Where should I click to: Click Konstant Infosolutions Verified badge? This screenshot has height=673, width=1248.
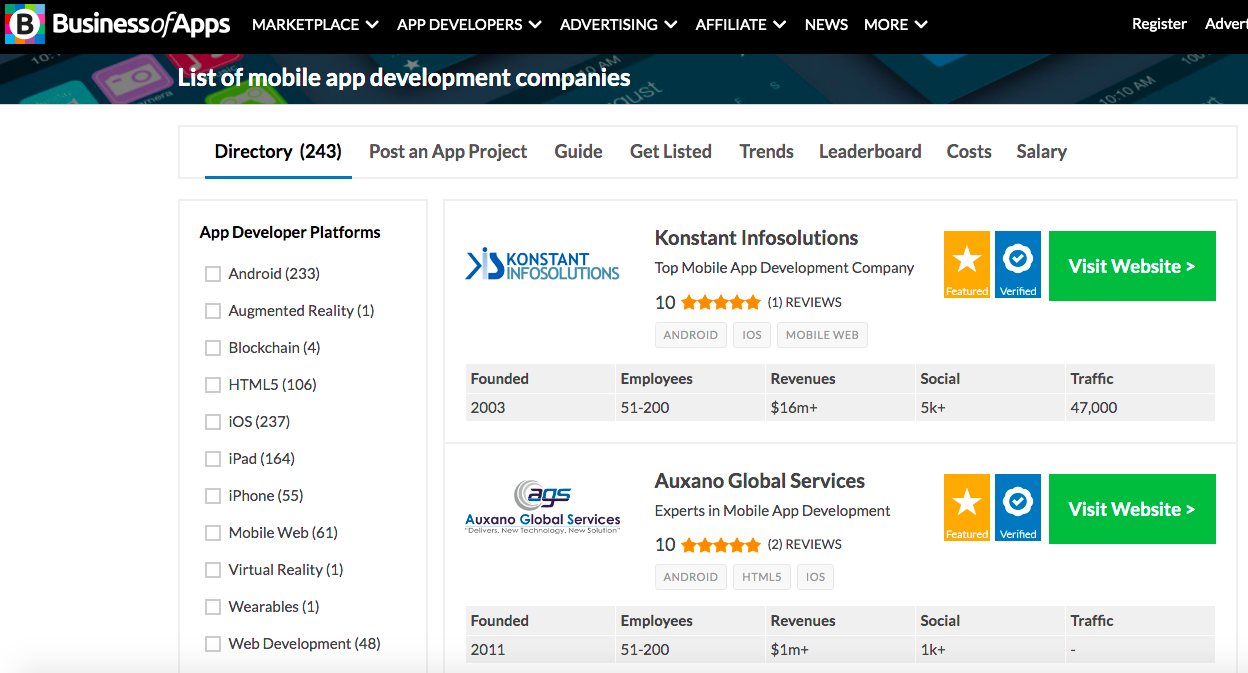click(x=1018, y=265)
